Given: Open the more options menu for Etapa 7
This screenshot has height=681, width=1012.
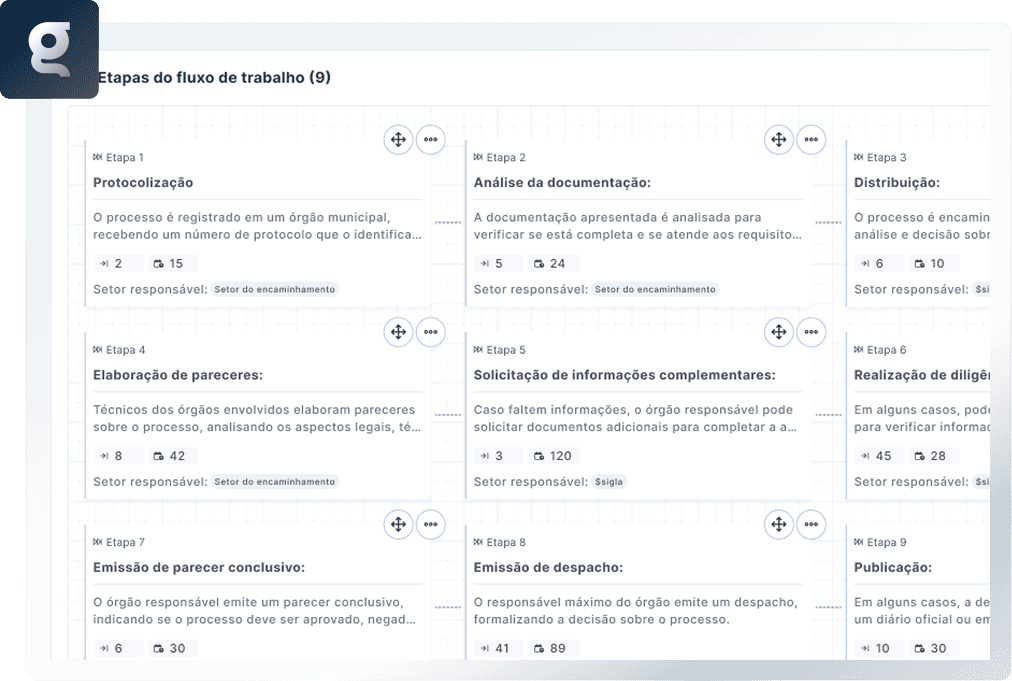Looking at the screenshot, I should click(430, 524).
